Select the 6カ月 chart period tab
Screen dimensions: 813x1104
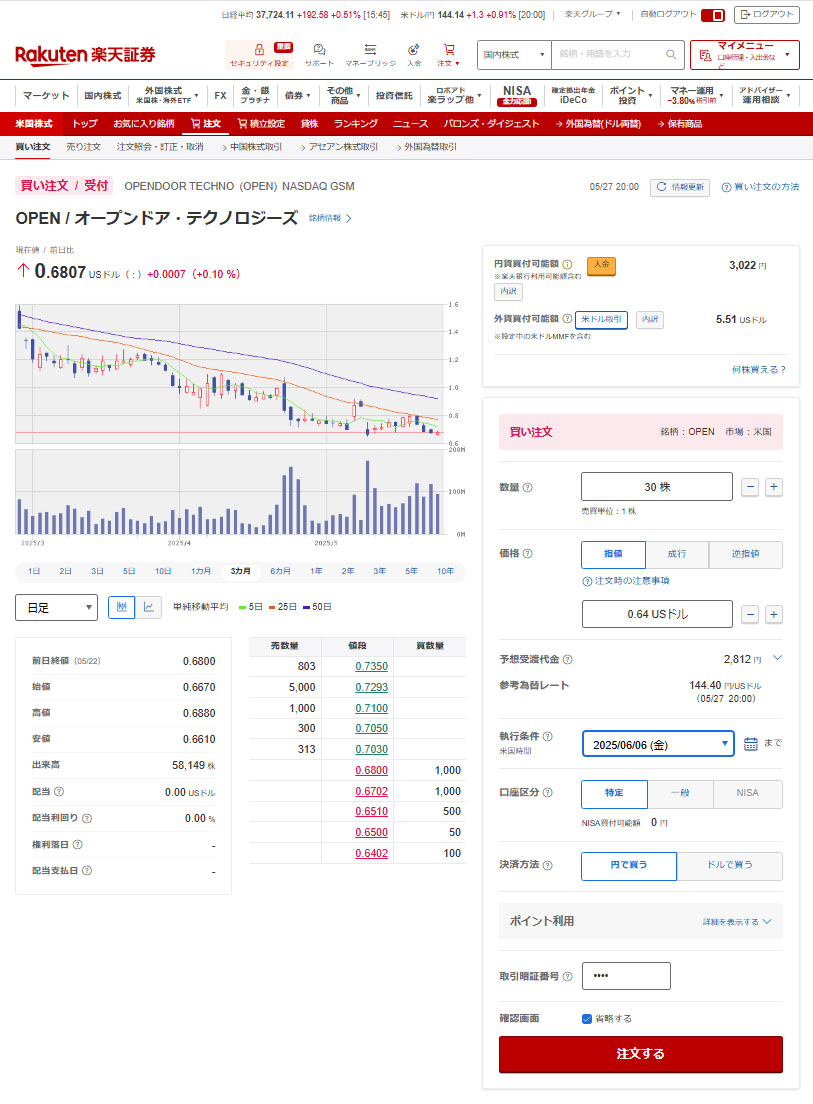(x=280, y=571)
